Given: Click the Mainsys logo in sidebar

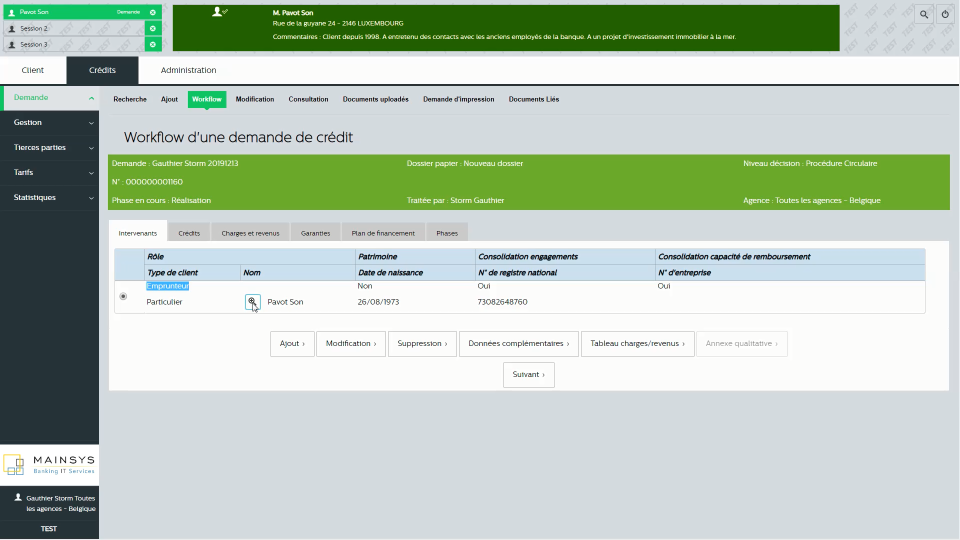Looking at the screenshot, I should pyautogui.click(x=50, y=465).
